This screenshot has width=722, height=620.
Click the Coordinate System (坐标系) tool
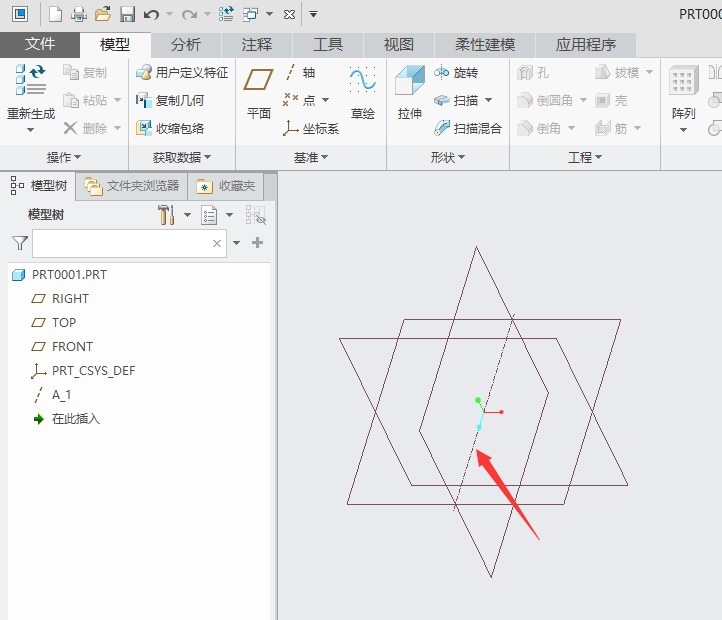coord(311,128)
